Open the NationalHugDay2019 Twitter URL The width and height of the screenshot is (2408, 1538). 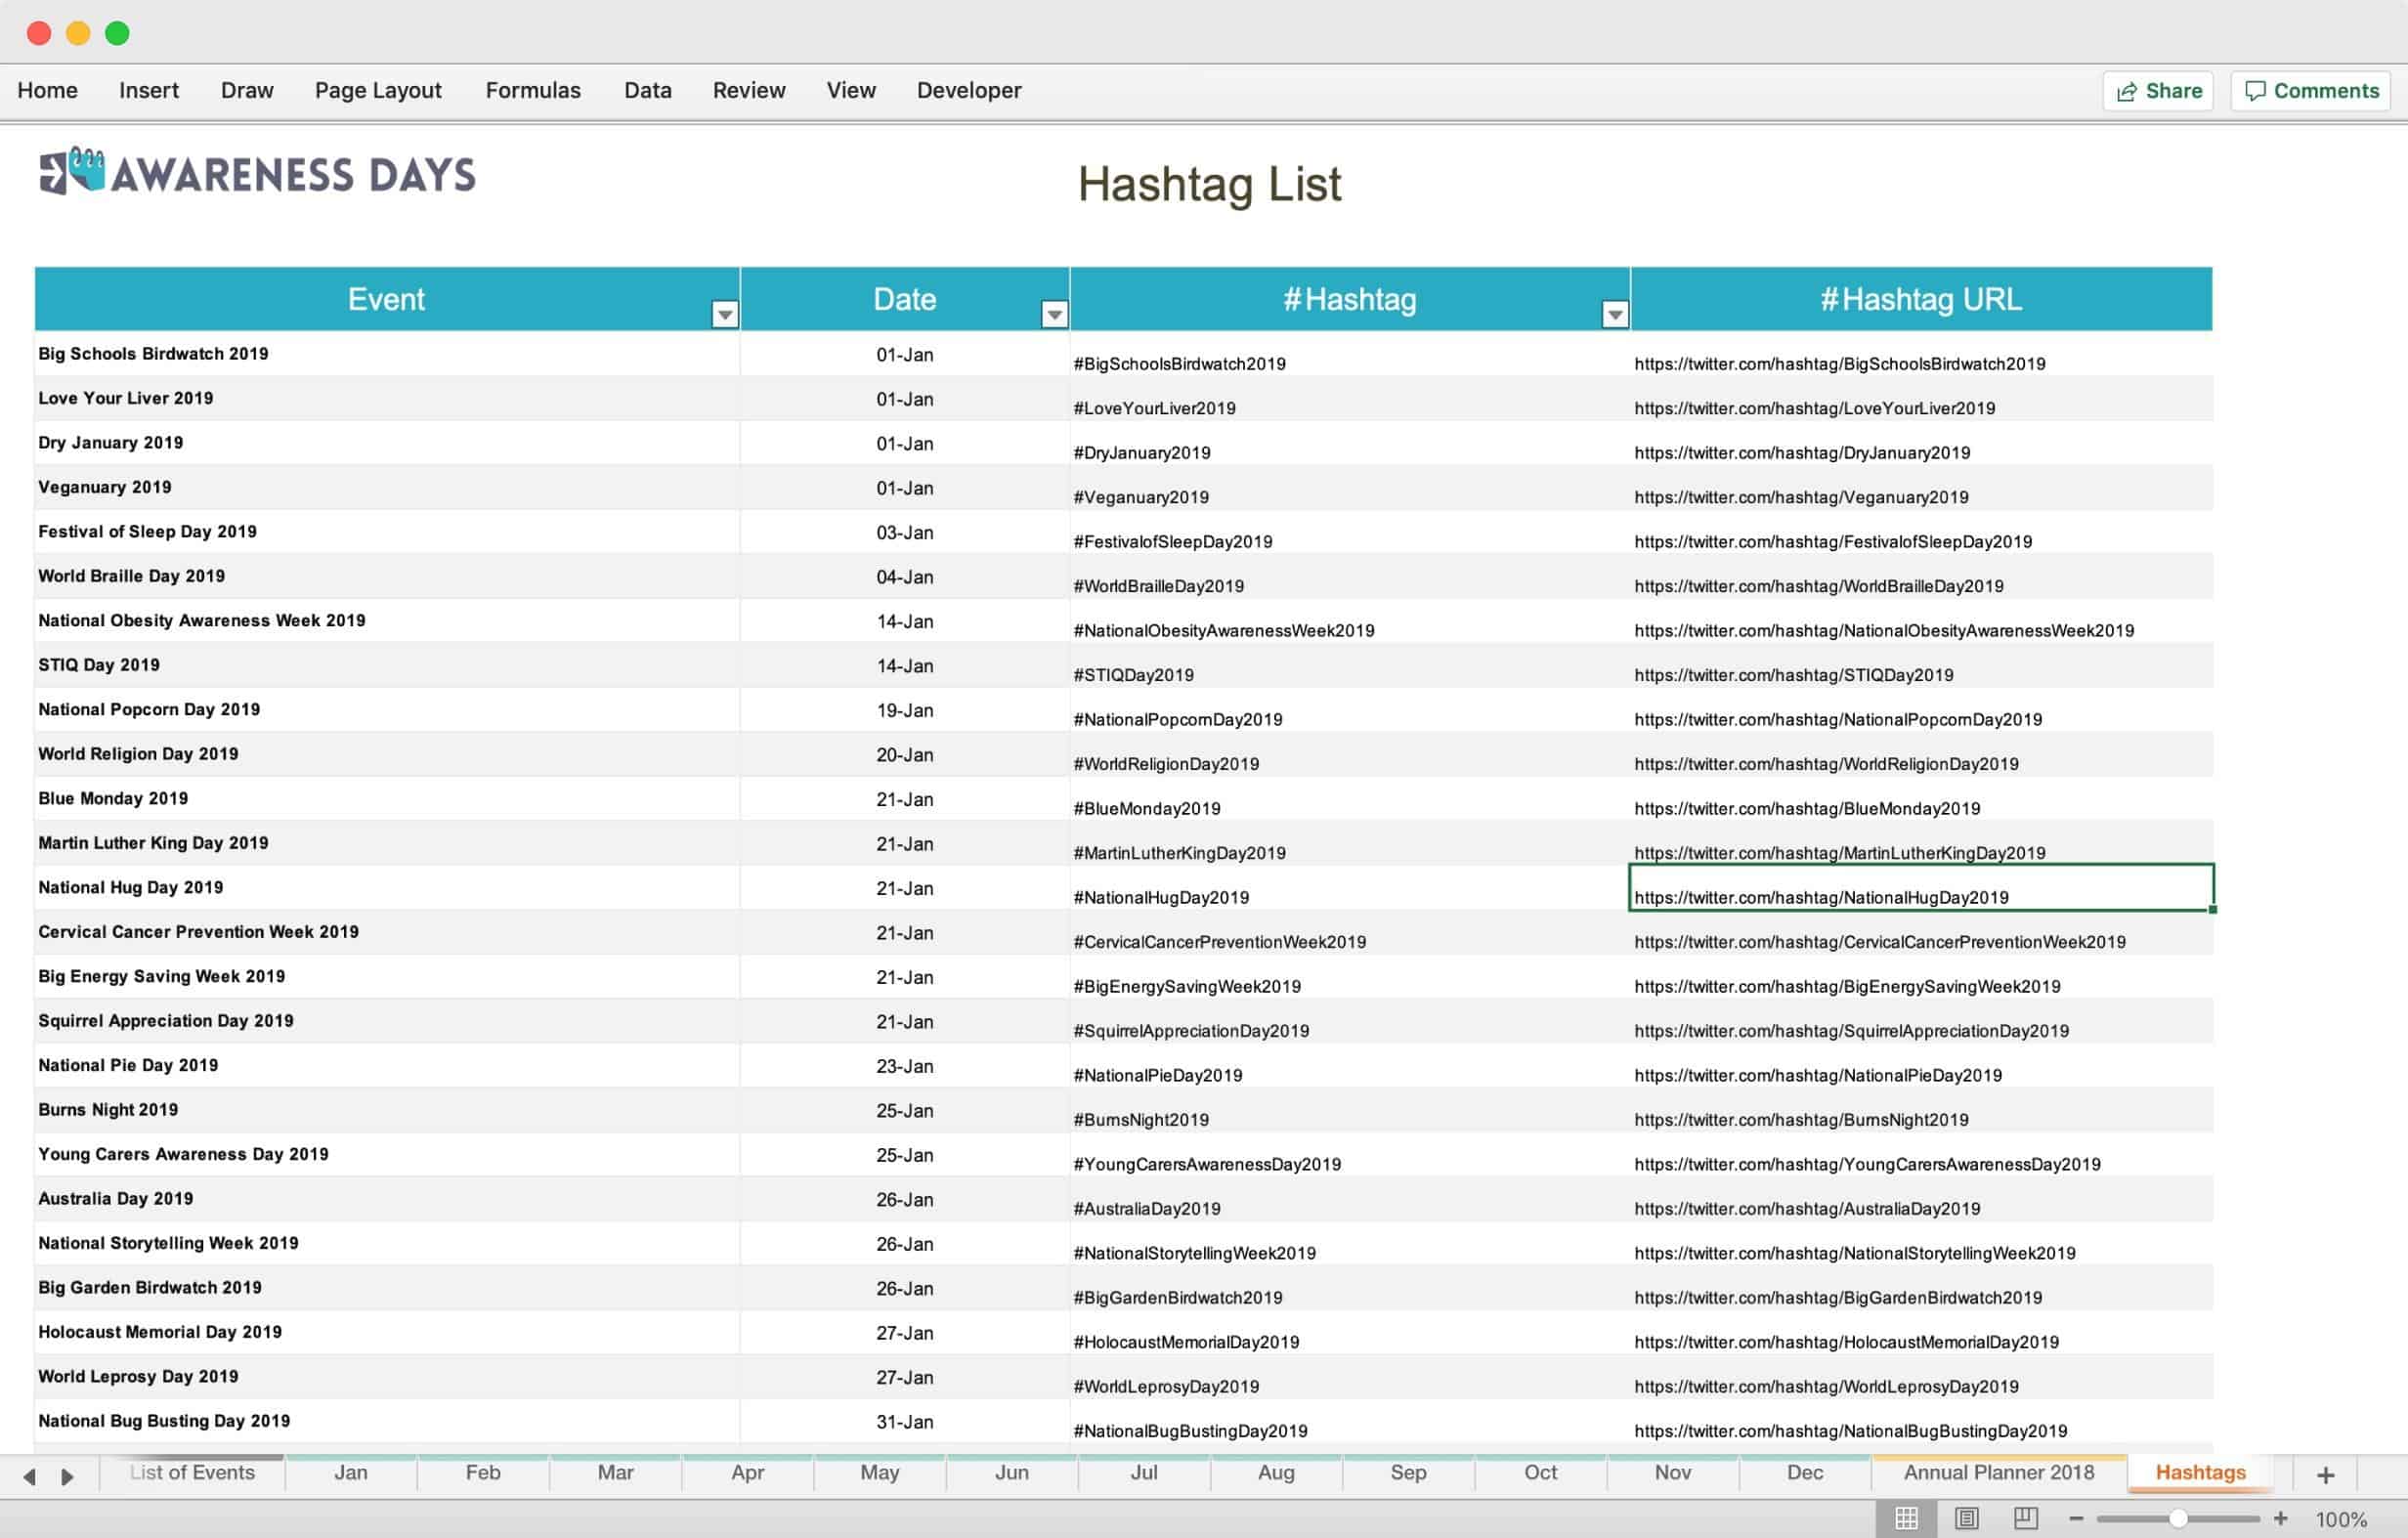pyautogui.click(x=1821, y=898)
